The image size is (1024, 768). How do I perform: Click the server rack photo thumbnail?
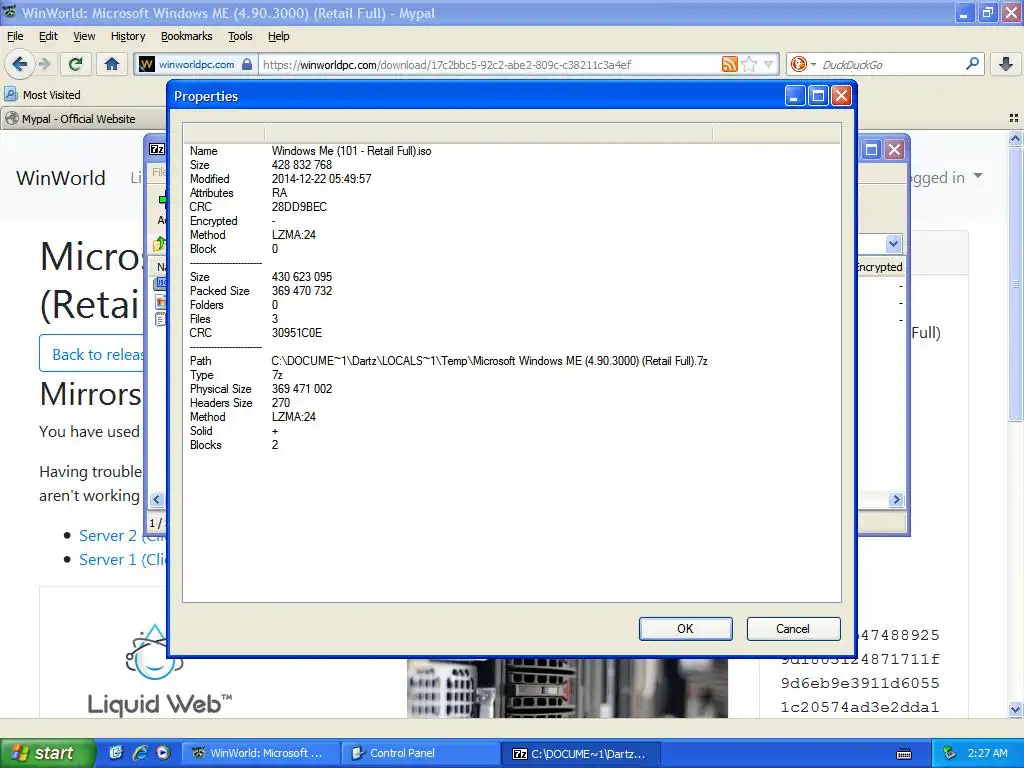pos(567,688)
